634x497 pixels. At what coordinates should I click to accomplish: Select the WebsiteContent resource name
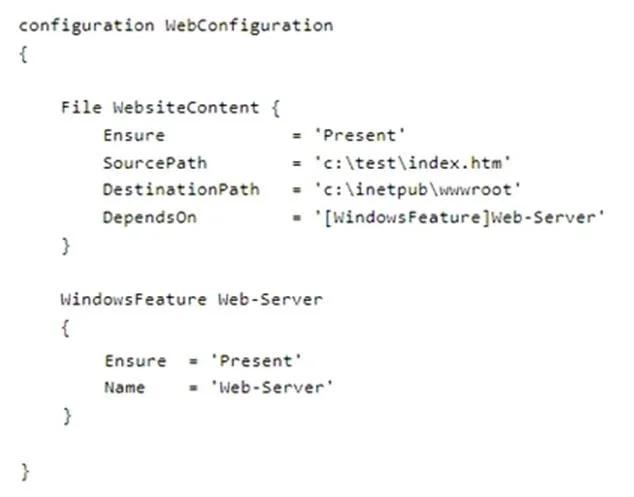pos(186,108)
